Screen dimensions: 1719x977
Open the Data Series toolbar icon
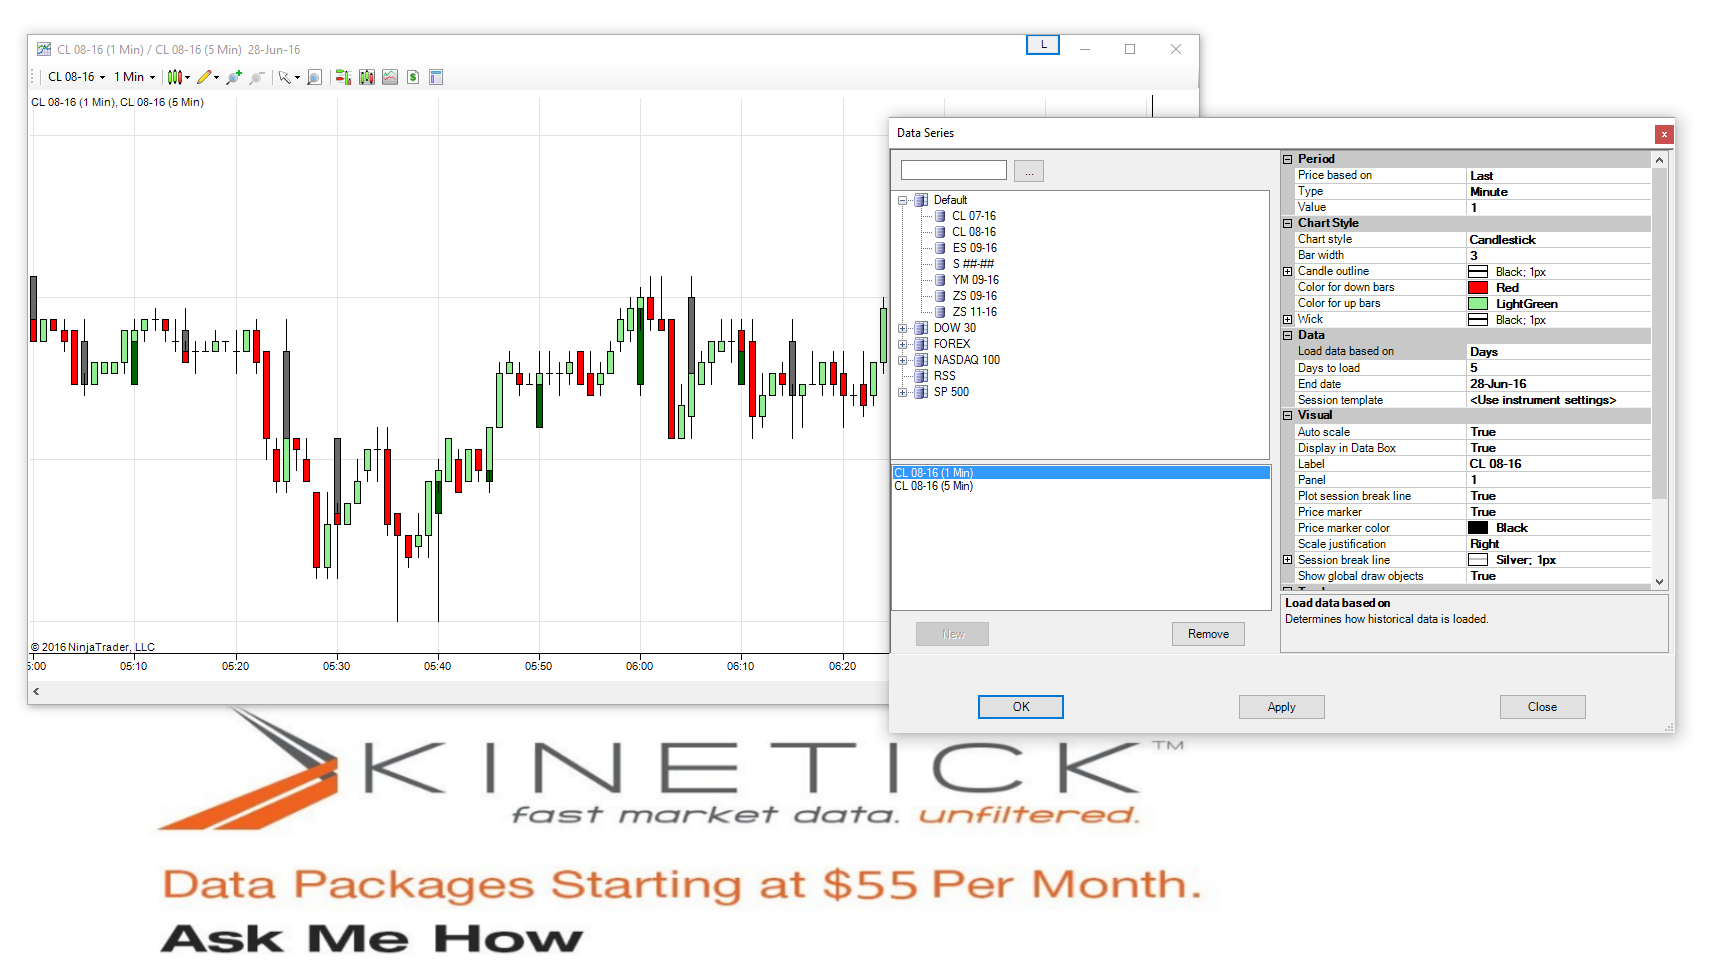(367, 77)
